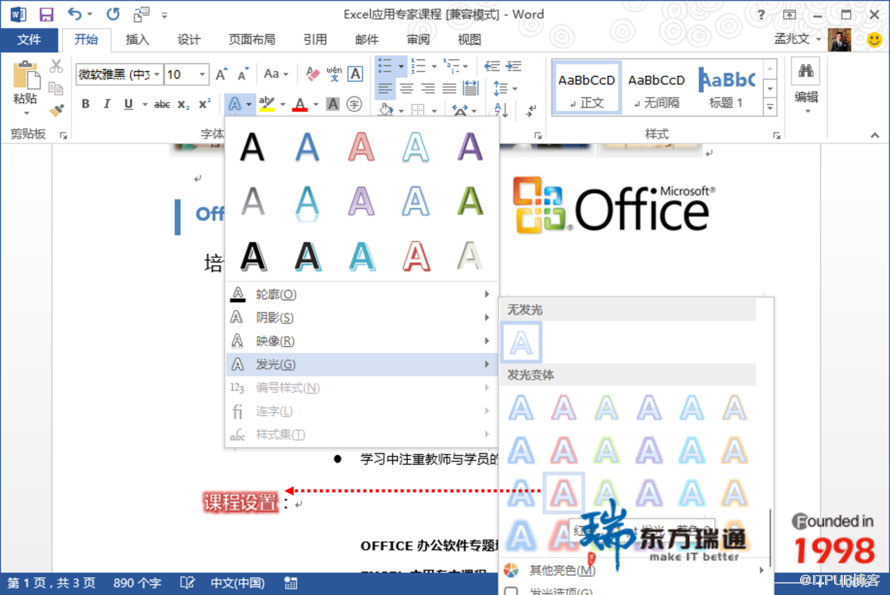Select the 无间隔 style

point(656,89)
